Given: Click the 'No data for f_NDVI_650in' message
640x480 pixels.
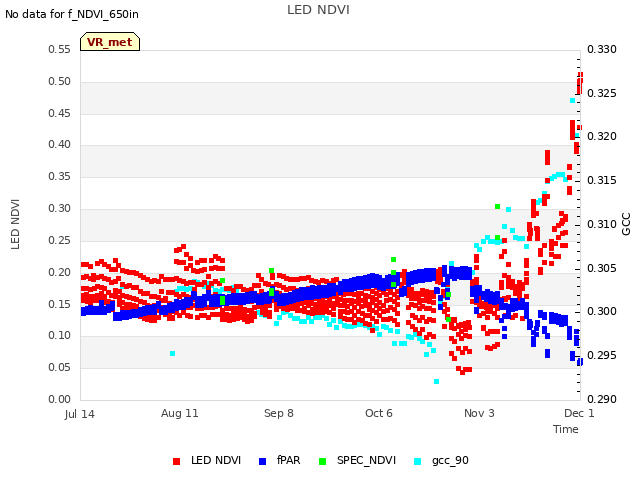Looking at the screenshot, I should [72, 14].
